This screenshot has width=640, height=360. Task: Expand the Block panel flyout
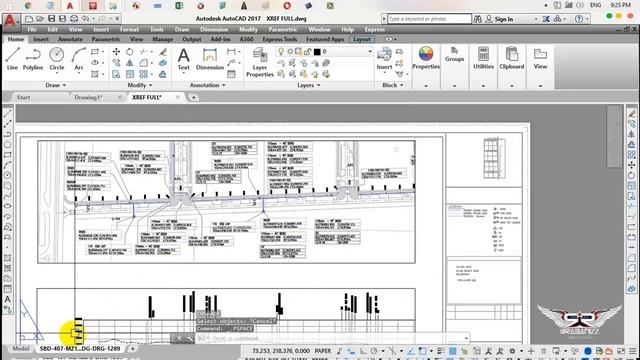[x=393, y=85]
